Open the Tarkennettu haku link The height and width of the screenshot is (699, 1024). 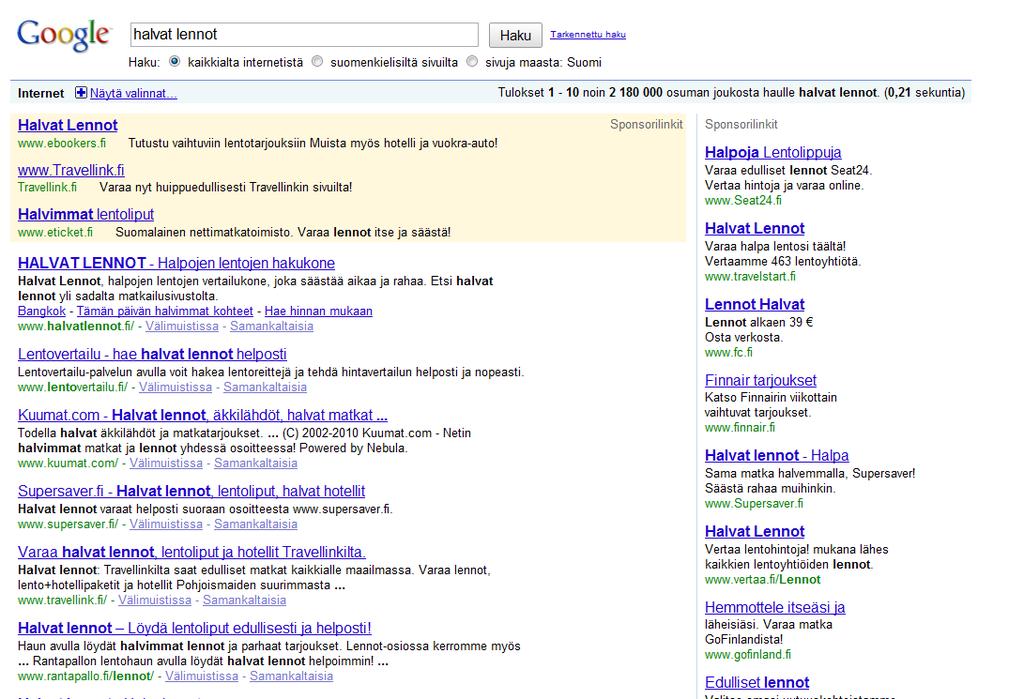[588, 35]
